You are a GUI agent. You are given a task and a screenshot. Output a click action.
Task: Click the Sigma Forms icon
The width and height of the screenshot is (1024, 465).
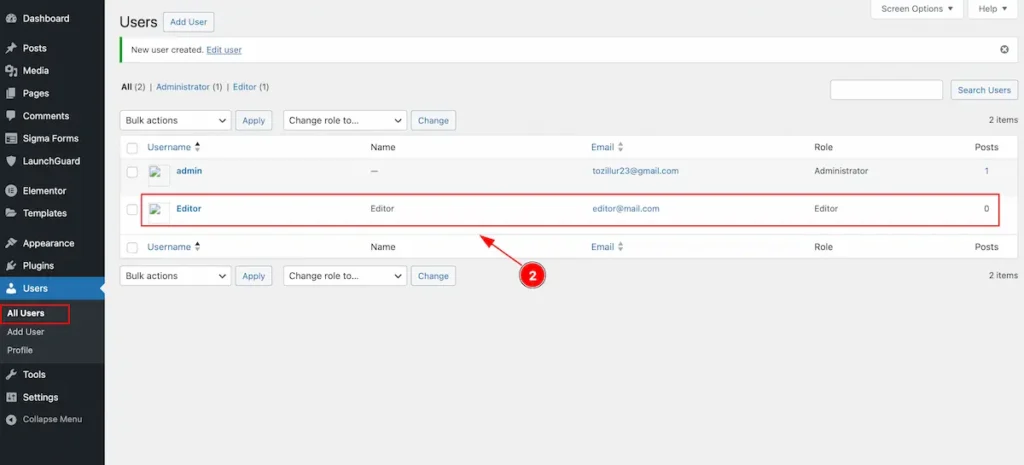pyautogui.click(x=10, y=138)
